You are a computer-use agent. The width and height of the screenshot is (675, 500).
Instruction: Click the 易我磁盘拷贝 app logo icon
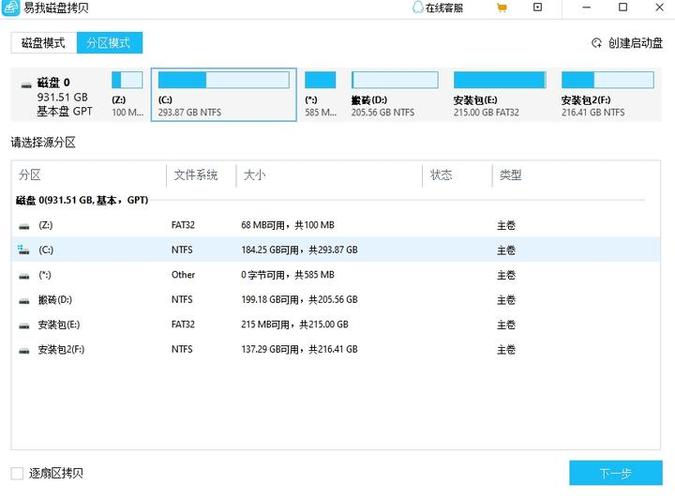pyautogui.click(x=10, y=7)
